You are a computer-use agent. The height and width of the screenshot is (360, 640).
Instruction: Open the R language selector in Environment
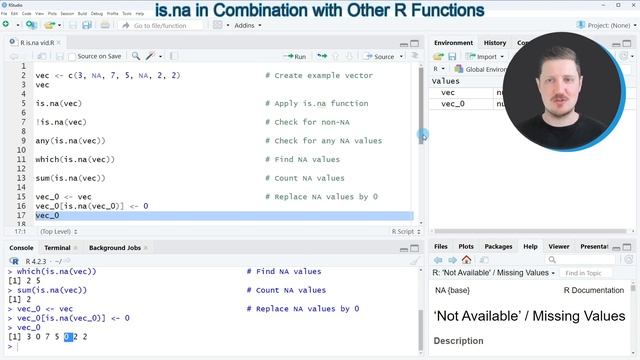[439, 69]
